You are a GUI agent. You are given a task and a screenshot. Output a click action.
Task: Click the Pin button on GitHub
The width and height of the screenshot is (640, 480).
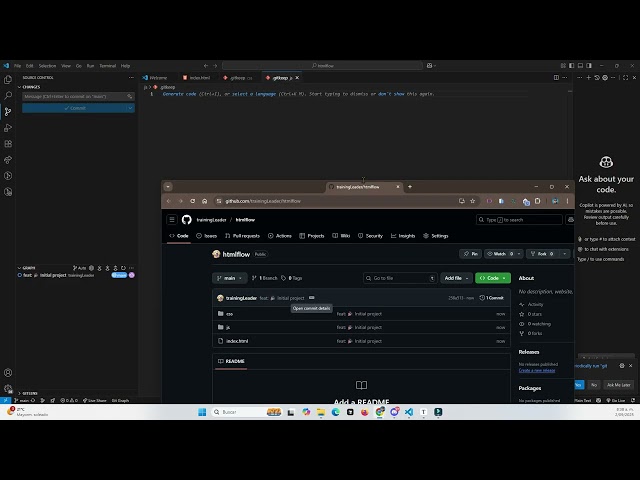click(471, 254)
